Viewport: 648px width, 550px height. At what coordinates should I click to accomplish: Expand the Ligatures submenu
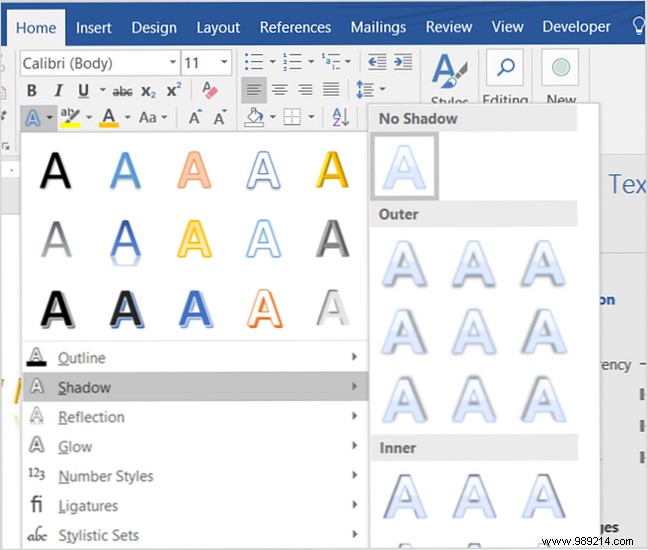coord(195,505)
